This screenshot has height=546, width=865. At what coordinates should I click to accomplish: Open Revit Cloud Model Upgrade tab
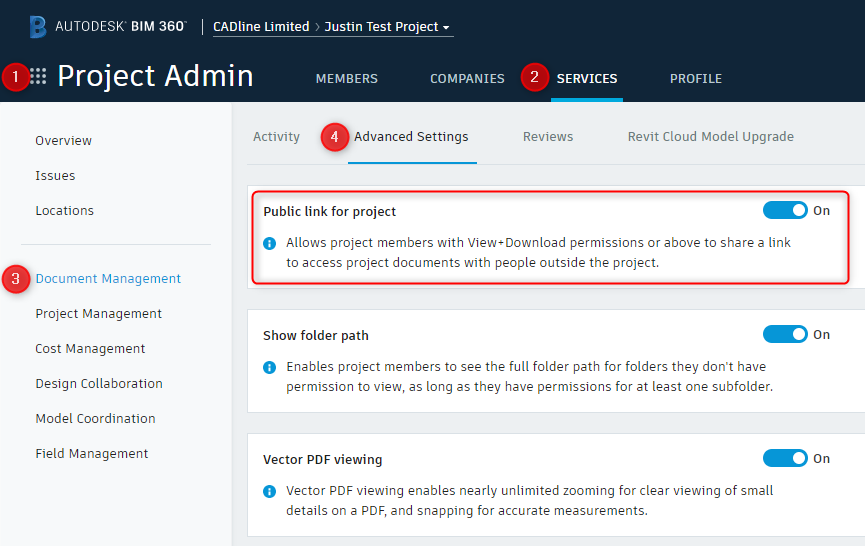[x=711, y=137]
